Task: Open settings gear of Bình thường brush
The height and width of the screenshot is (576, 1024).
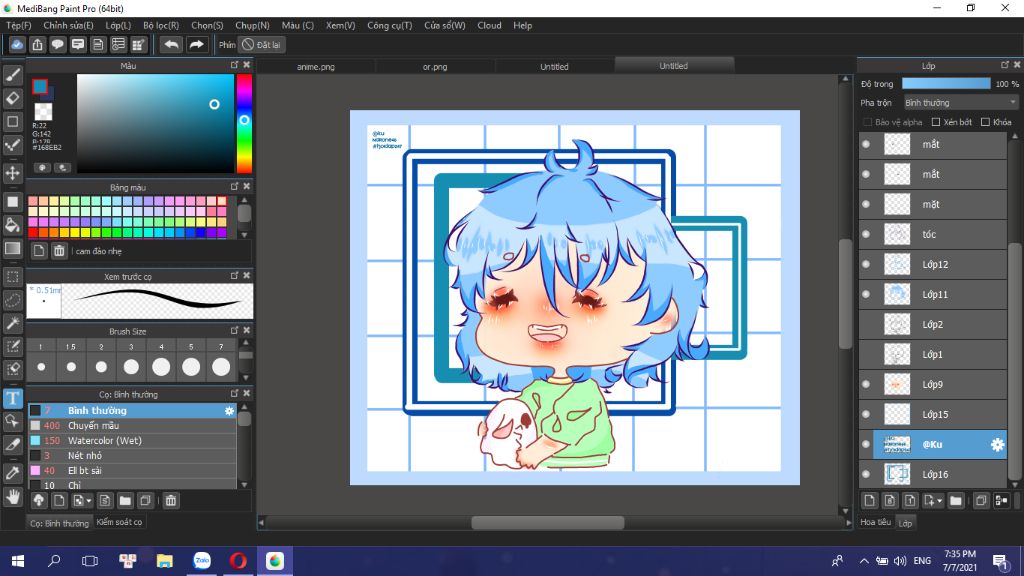Action: point(229,411)
